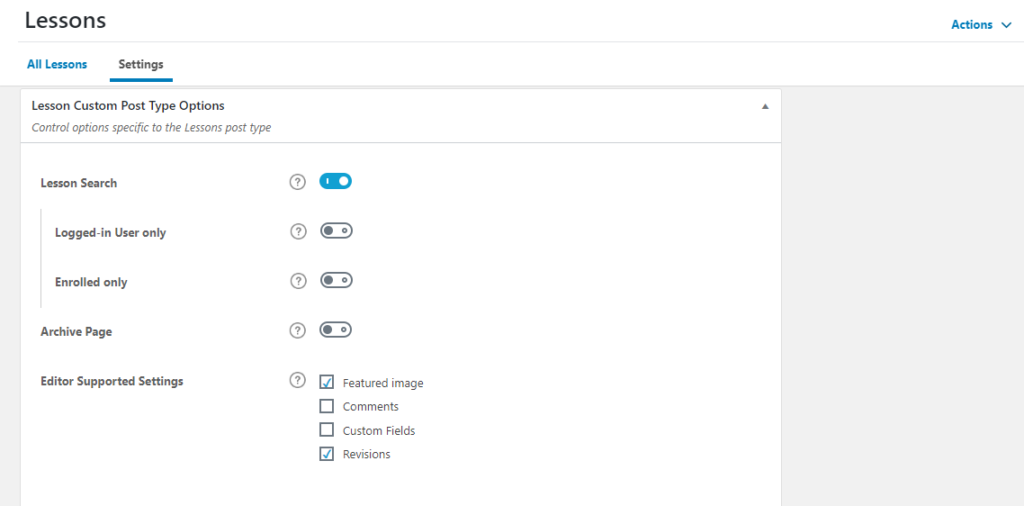
Task: Select the Settings tab
Action: click(141, 64)
